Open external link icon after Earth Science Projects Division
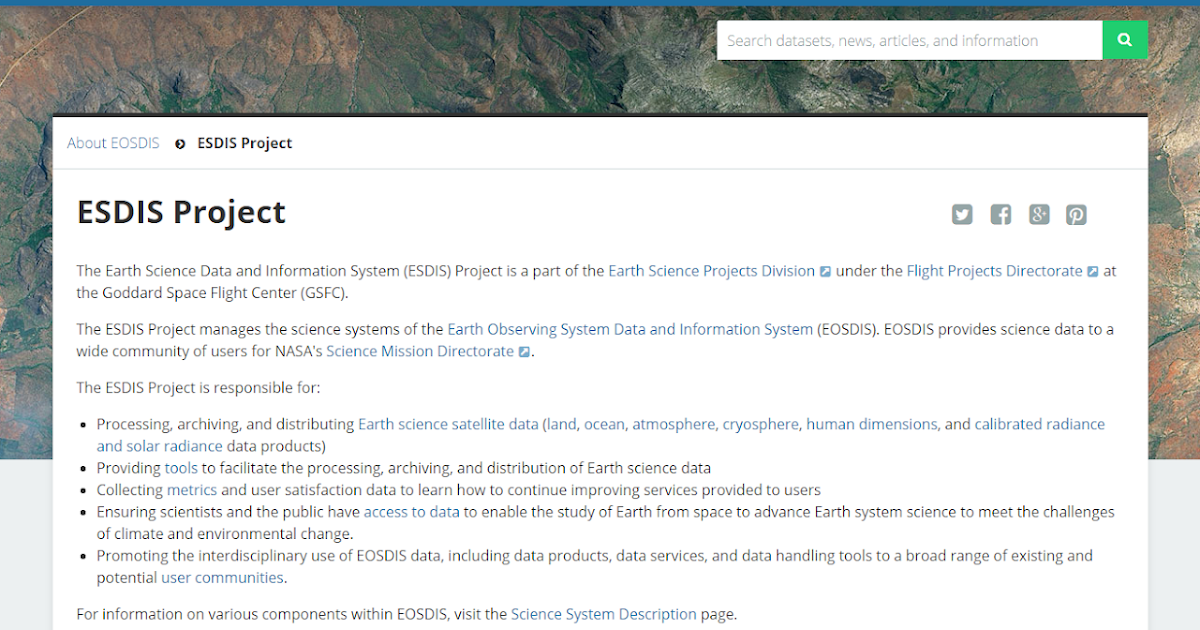The height and width of the screenshot is (630, 1200). pos(826,270)
